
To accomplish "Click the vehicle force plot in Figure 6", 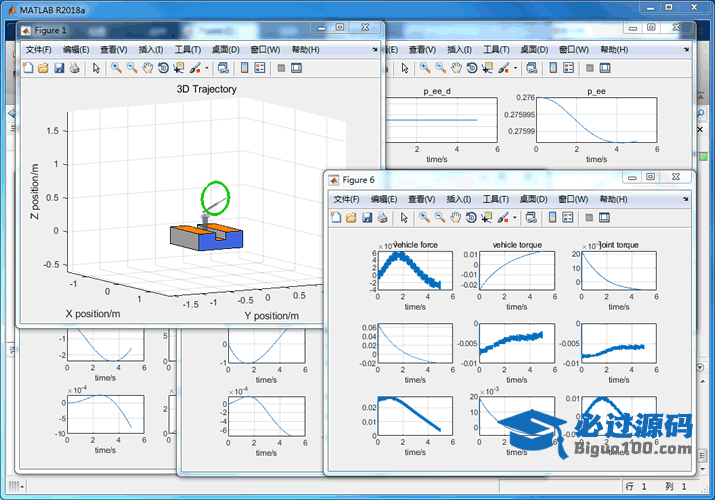I will click(415, 270).
